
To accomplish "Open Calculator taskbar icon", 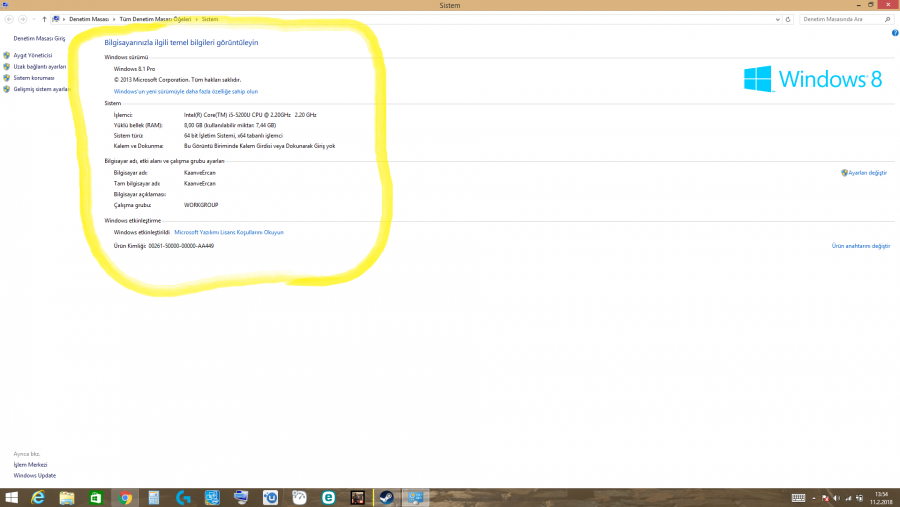I will (x=154, y=498).
